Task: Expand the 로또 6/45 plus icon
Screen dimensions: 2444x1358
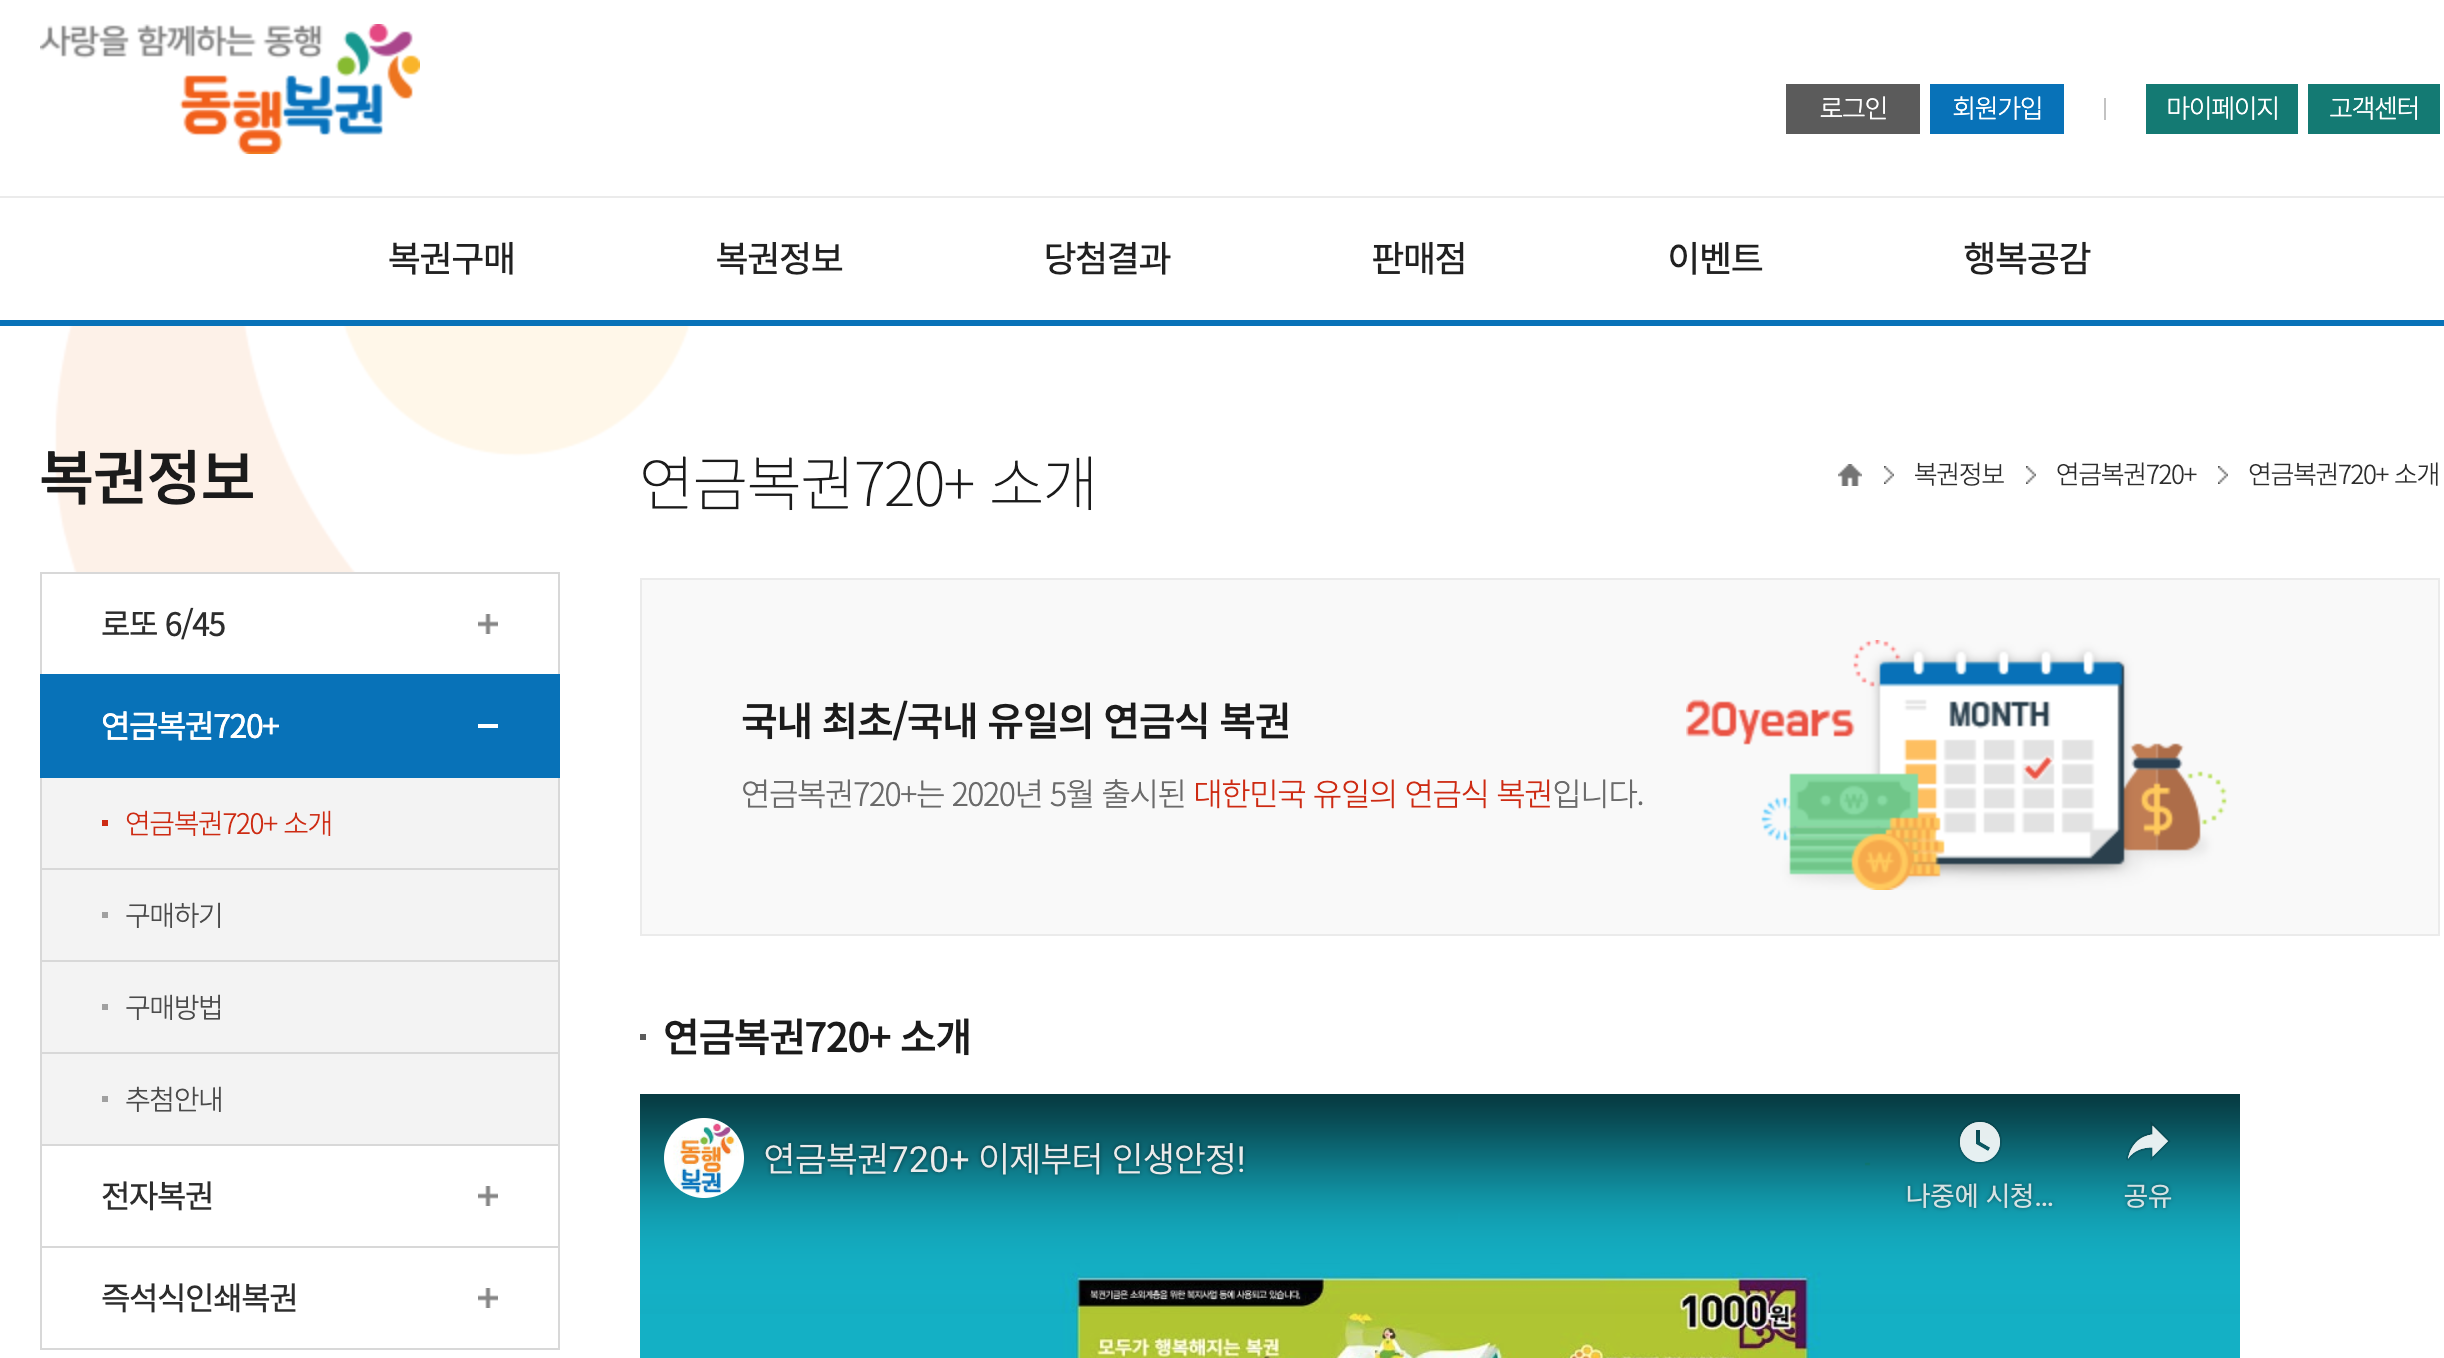Action: (x=487, y=624)
